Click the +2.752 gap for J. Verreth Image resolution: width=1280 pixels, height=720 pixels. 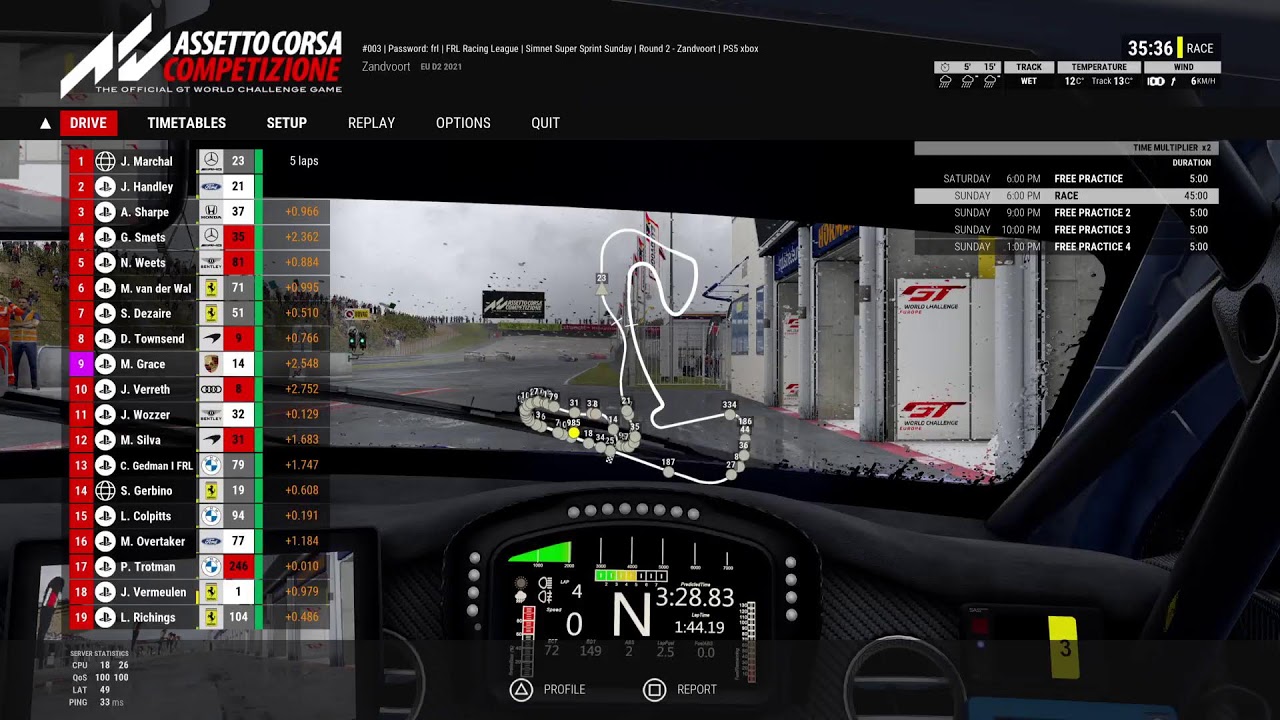[x=302, y=389]
